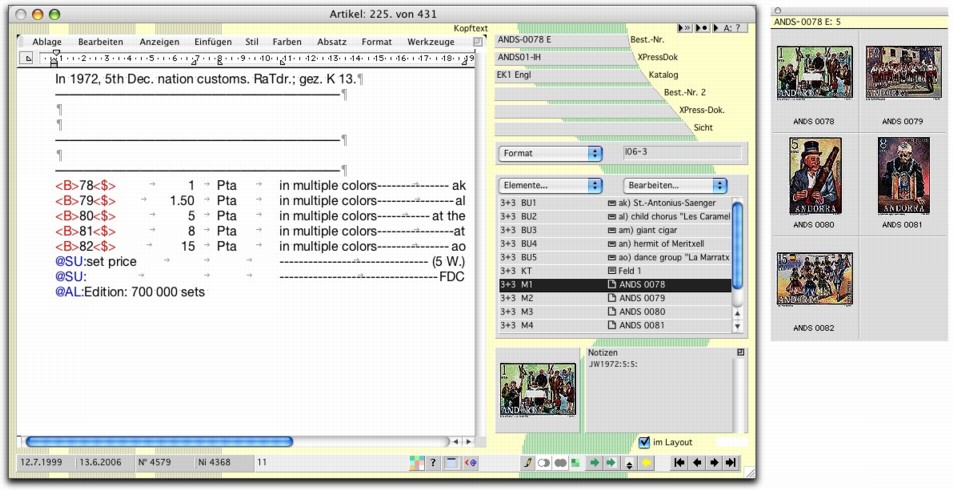Open the Elemente... dropdown
Viewport: 953px width, 490px height.
coord(550,185)
